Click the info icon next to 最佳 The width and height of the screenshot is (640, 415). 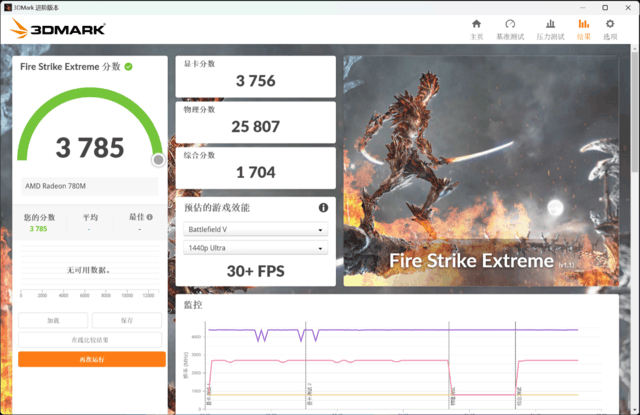pos(150,217)
